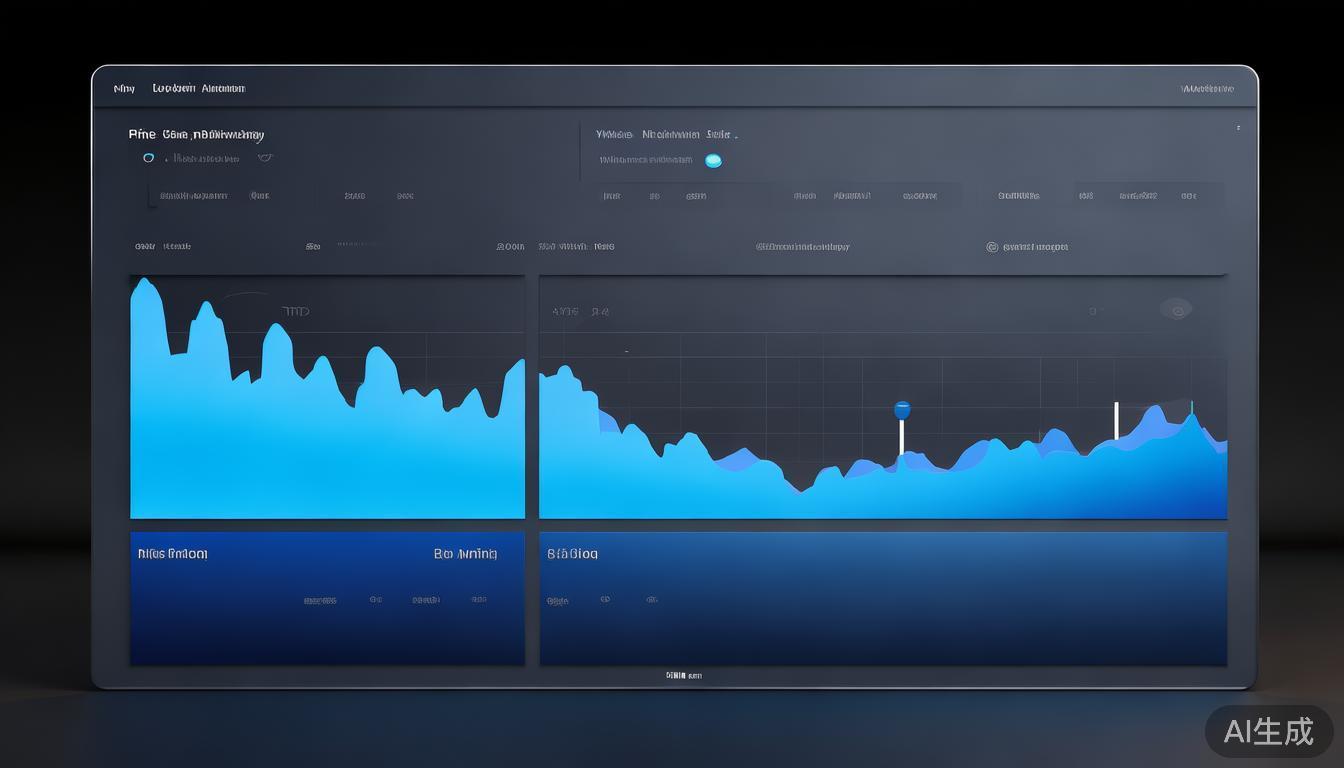The width and height of the screenshot is (1344, 768).
Task: Toggle the glowing cyan switch in right header
Action: 713,160
